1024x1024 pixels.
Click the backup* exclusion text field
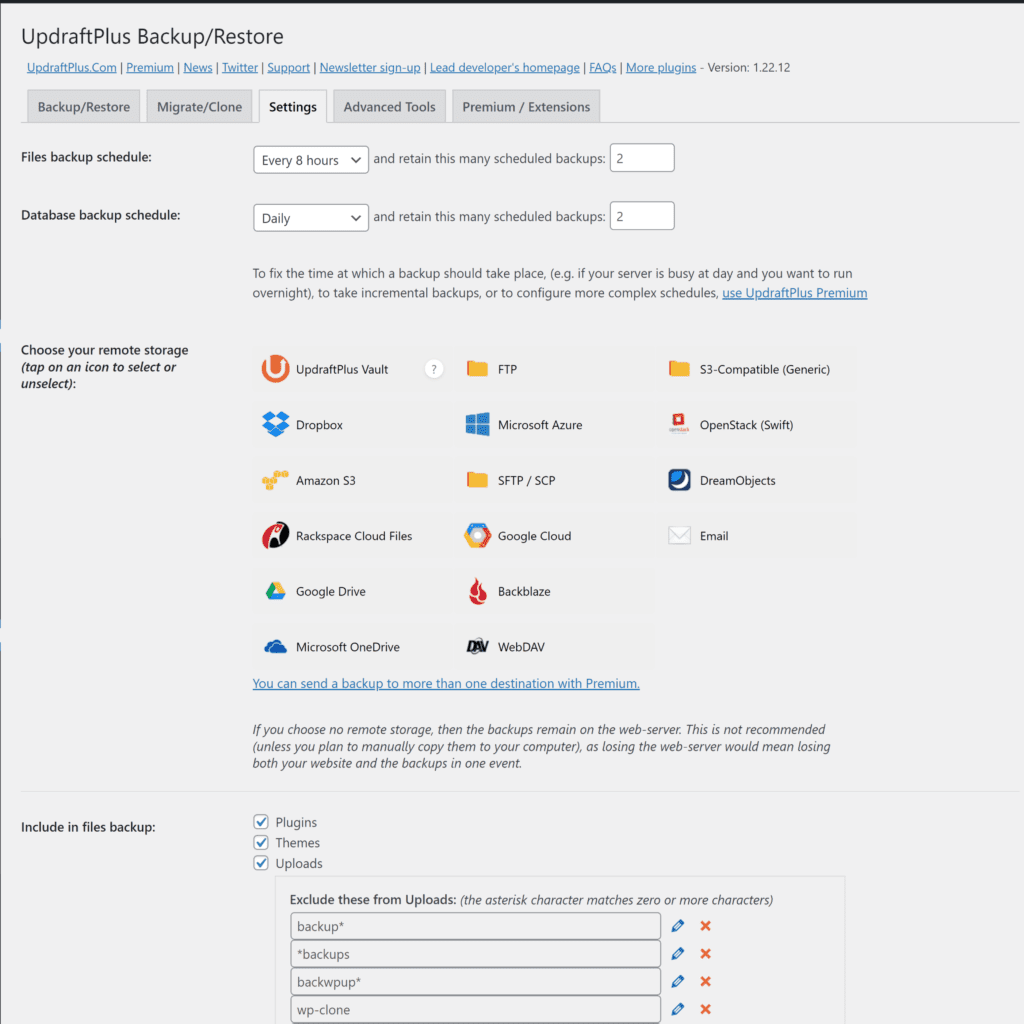pyautogui.click(x=475, y=926)
